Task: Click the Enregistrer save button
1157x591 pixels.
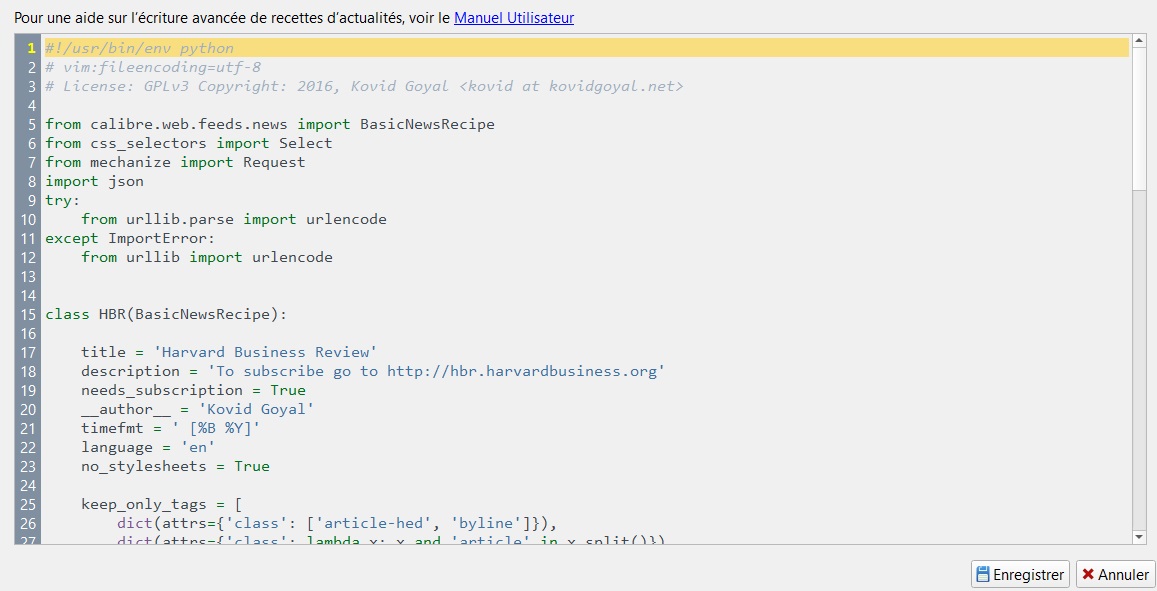Action: (1020, 574)
